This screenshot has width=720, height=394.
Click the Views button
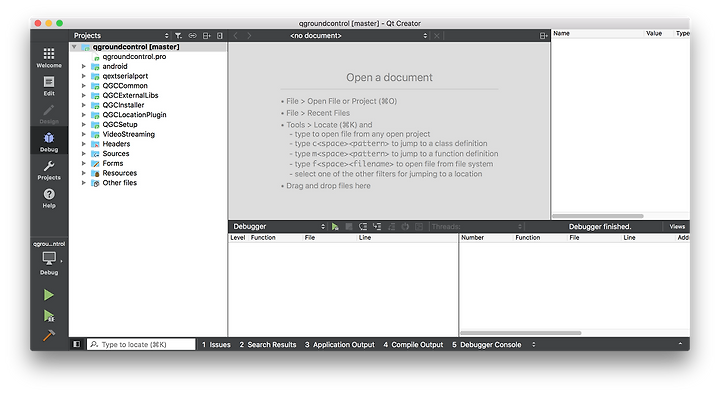[x=677, y=226]
